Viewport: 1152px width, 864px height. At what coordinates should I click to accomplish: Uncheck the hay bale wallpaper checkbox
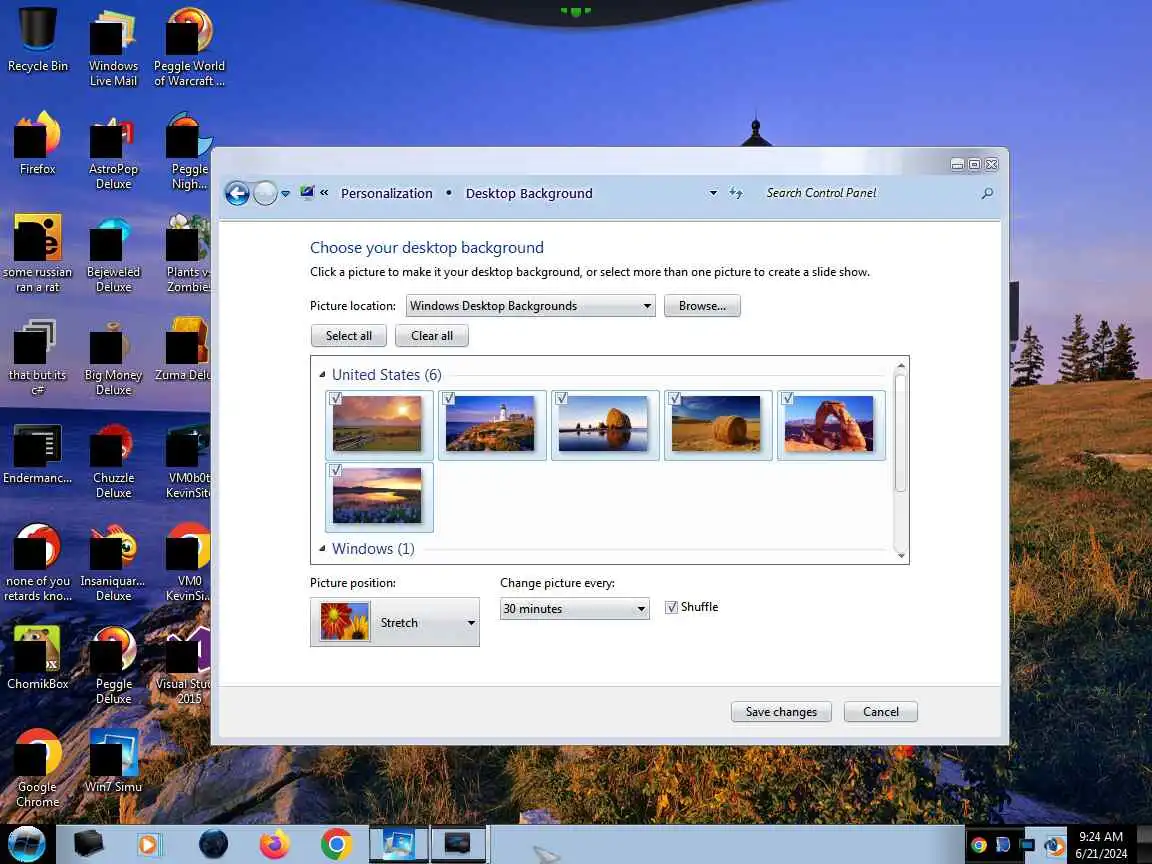pos(674,398)
